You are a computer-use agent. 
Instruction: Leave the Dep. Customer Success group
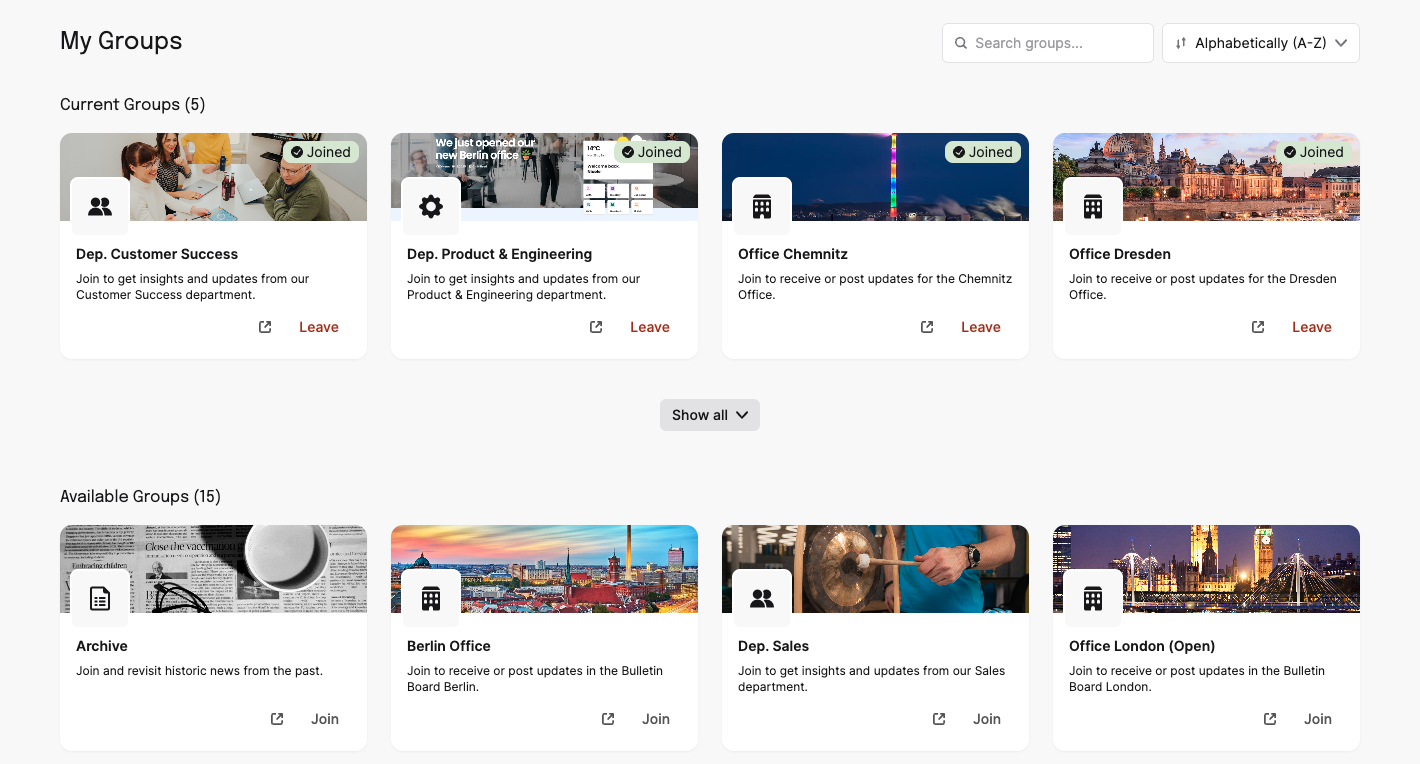click(319, 327)
